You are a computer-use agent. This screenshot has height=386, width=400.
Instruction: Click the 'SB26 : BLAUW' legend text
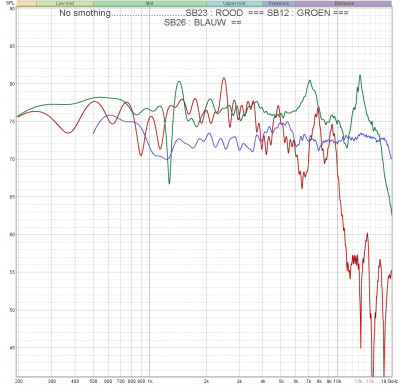pyautogui.click(x=195, y=23)
